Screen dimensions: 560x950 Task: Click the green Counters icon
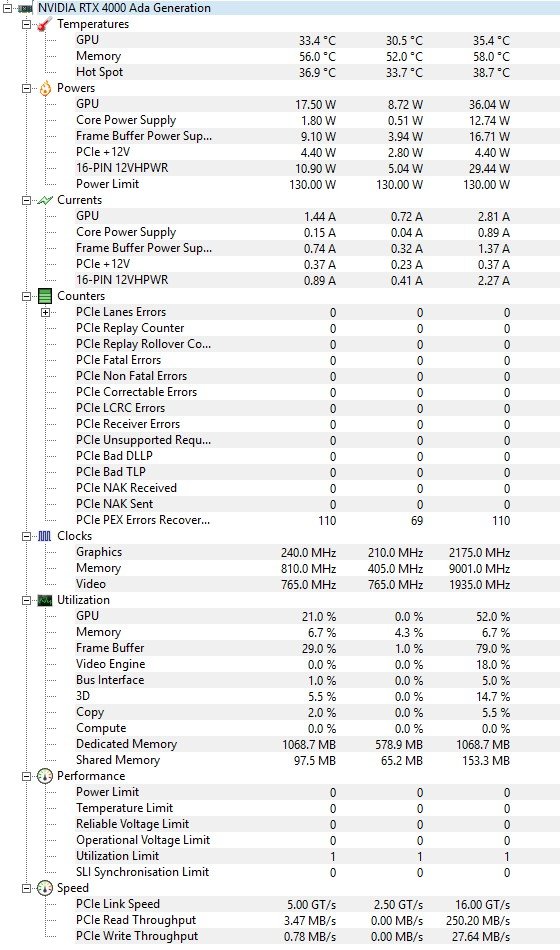click(x=45, y=296)
